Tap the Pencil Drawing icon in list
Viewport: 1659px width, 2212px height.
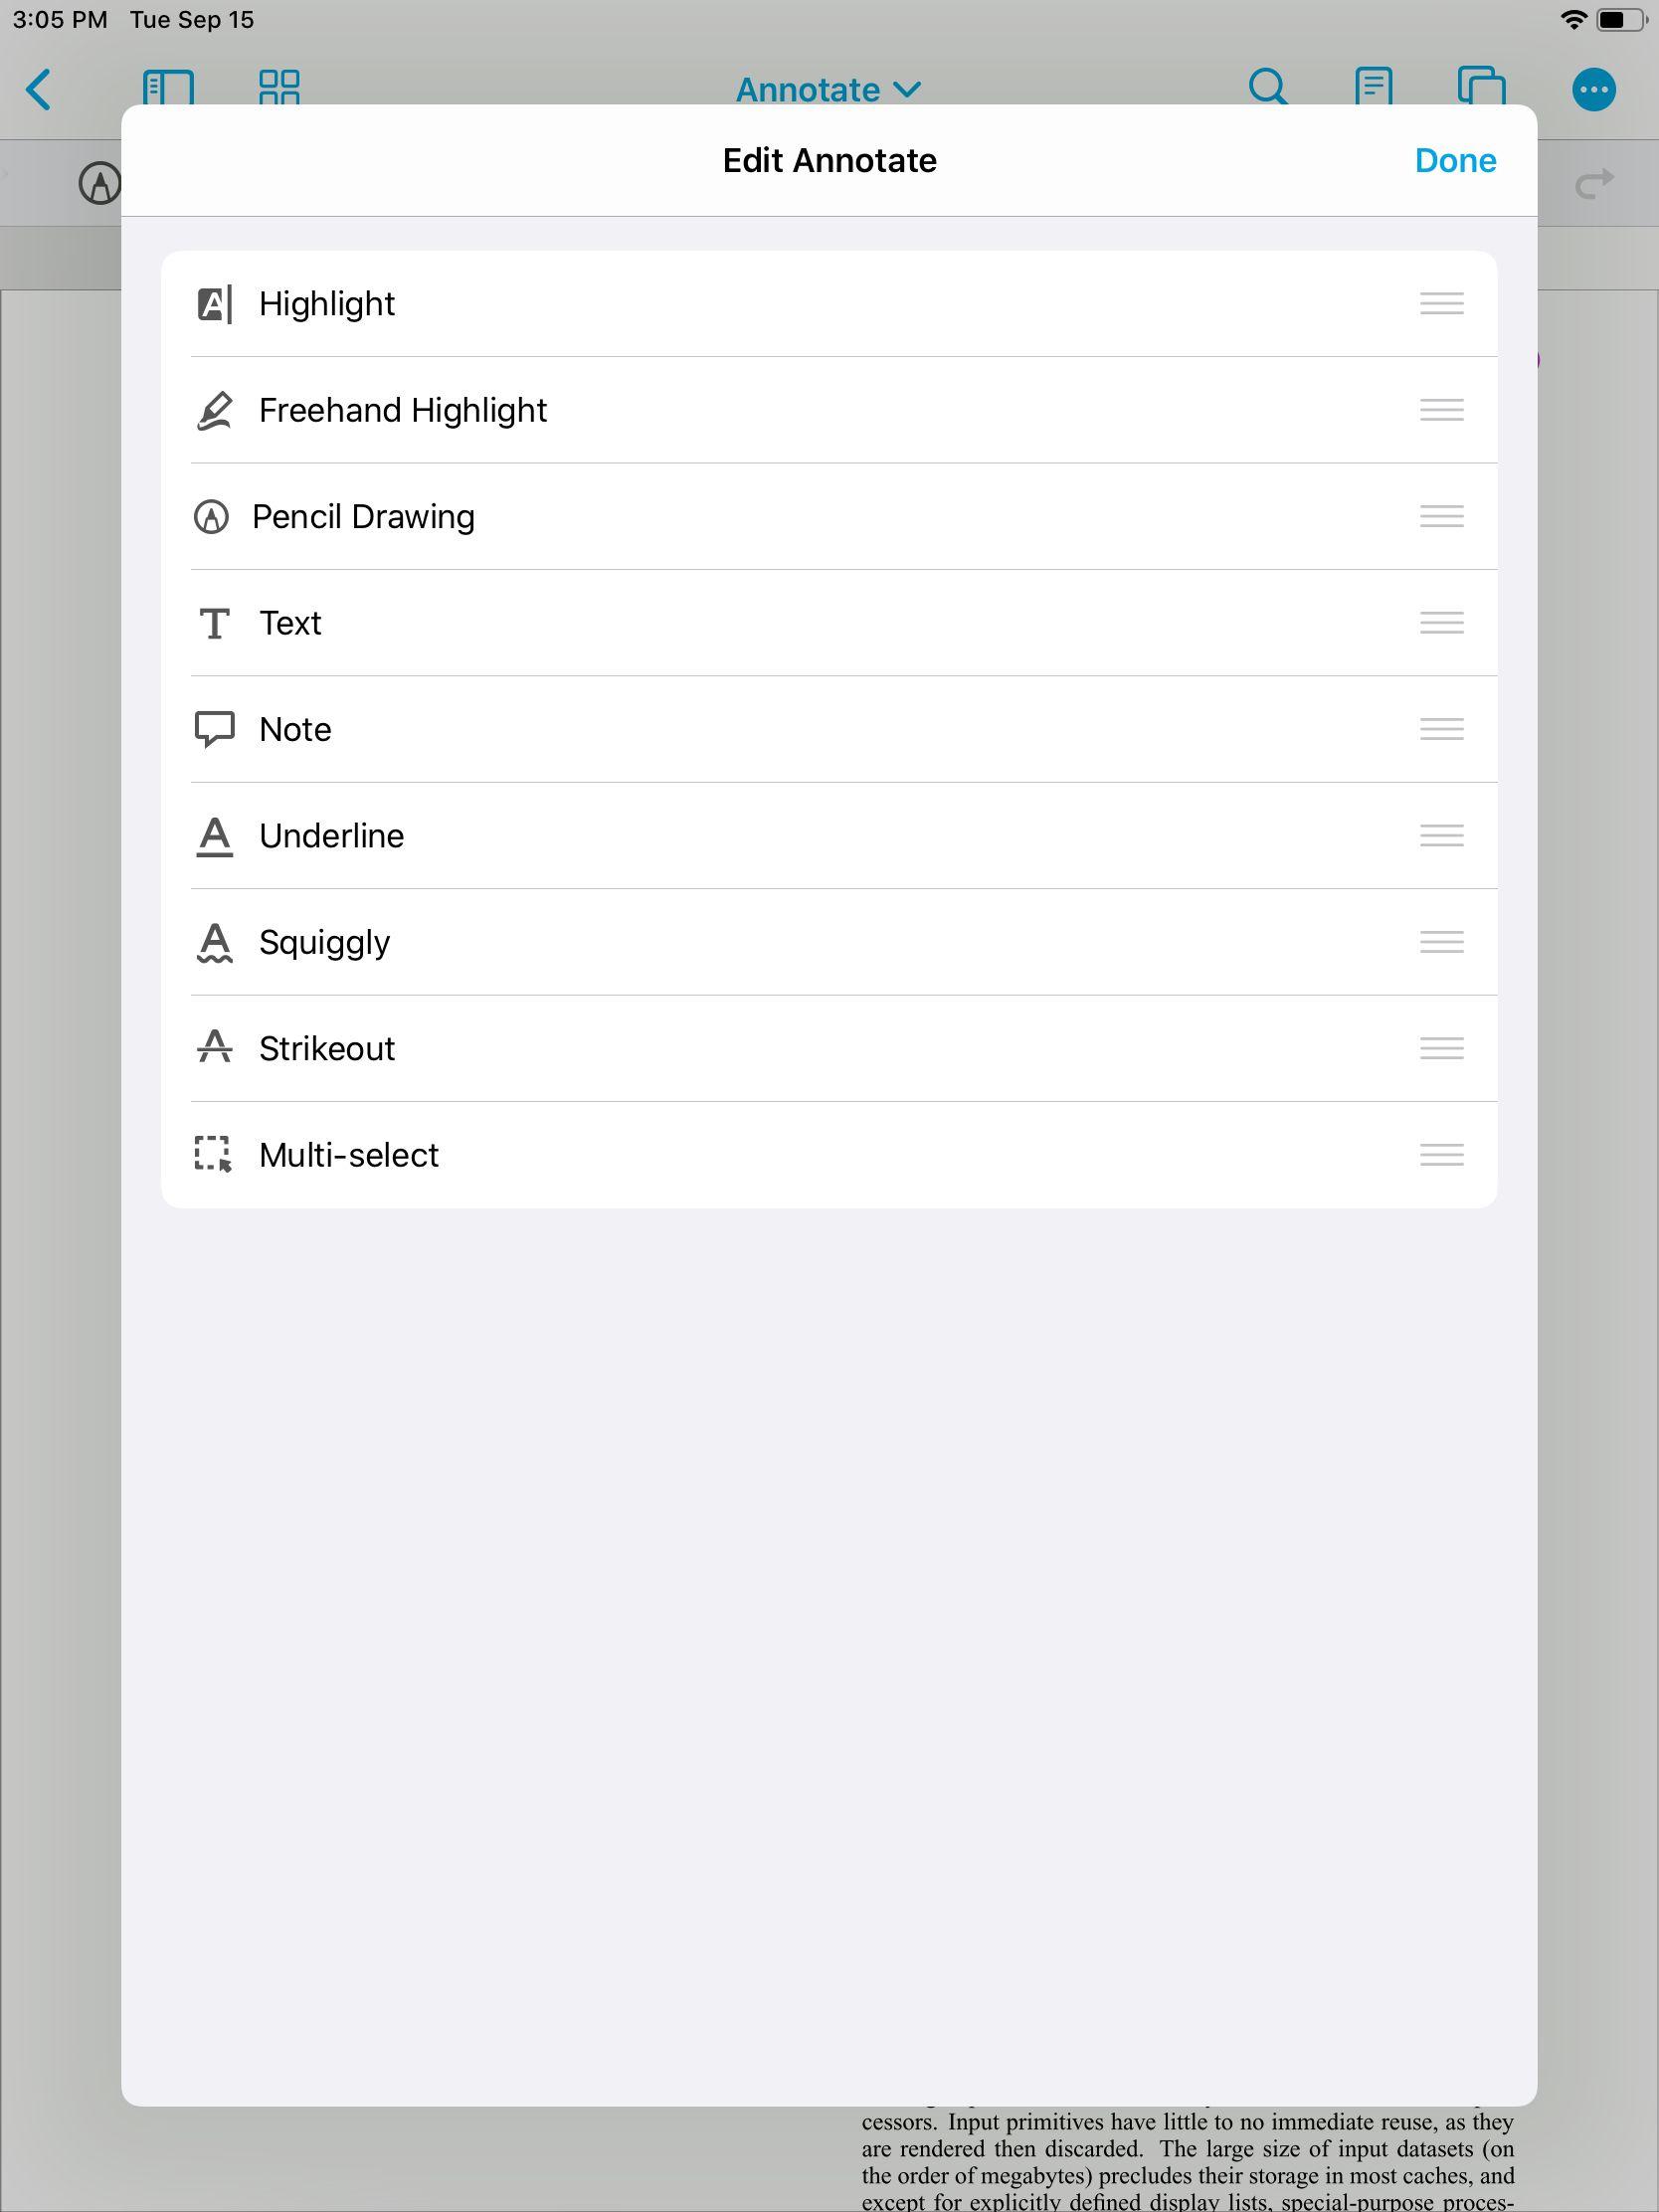click(211, 517)
